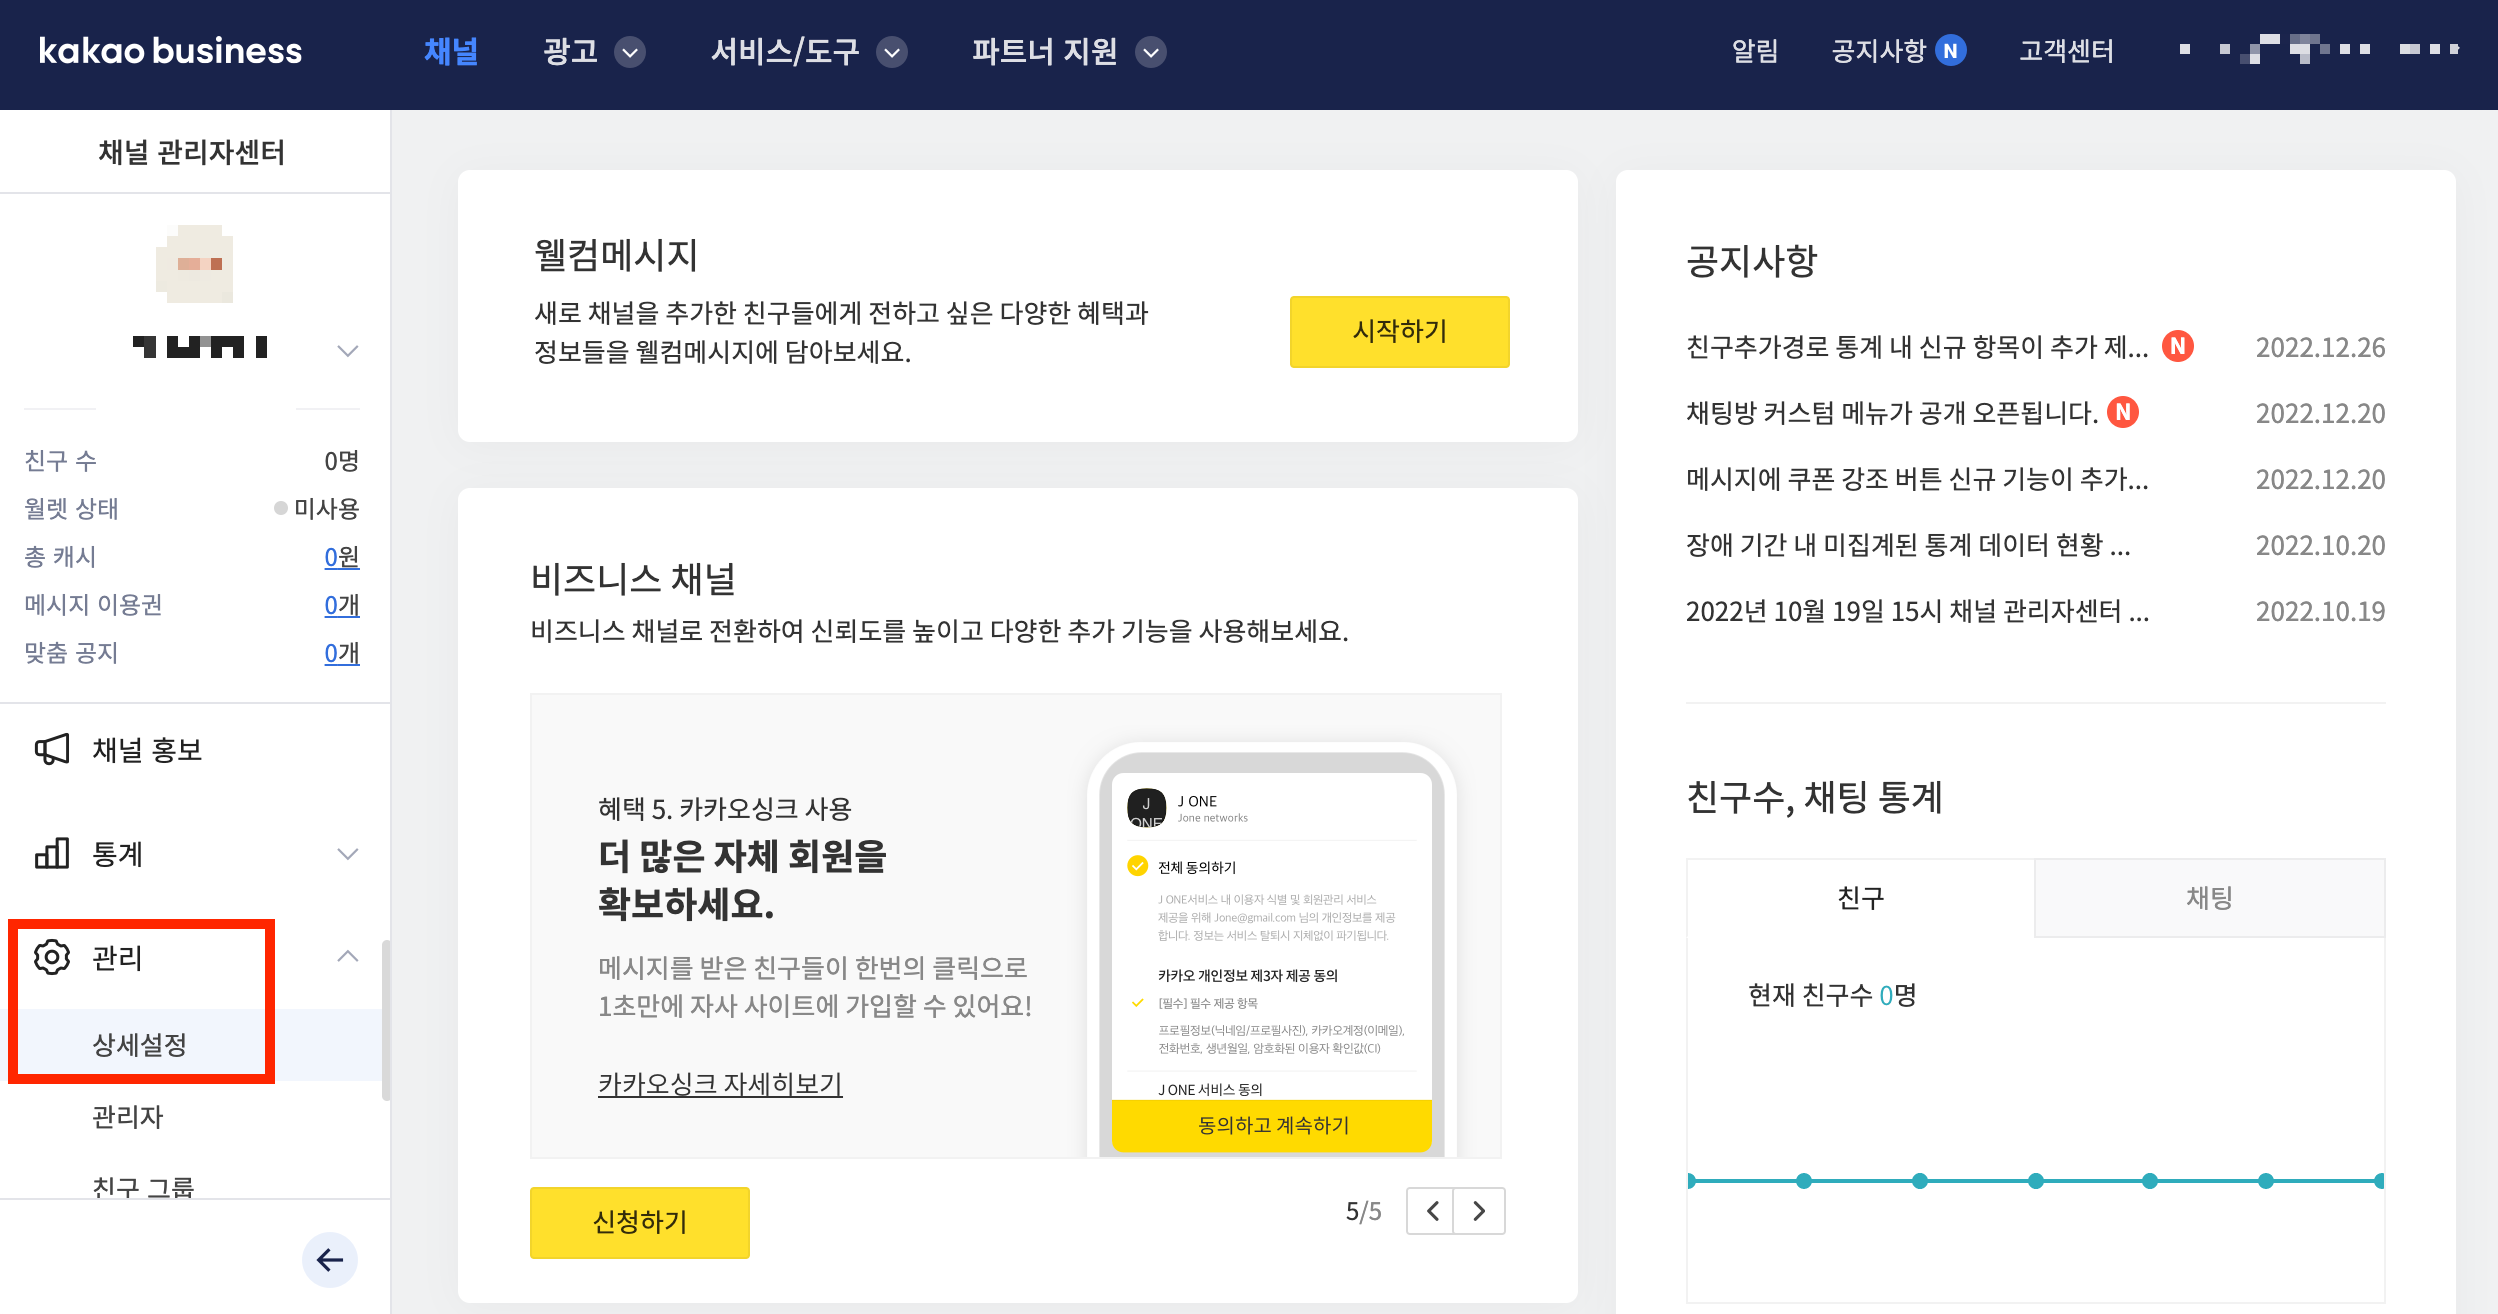The image size is (2498, 1314).
Task: Go to next business channel benefit slide
Action: (1479, 1211)
